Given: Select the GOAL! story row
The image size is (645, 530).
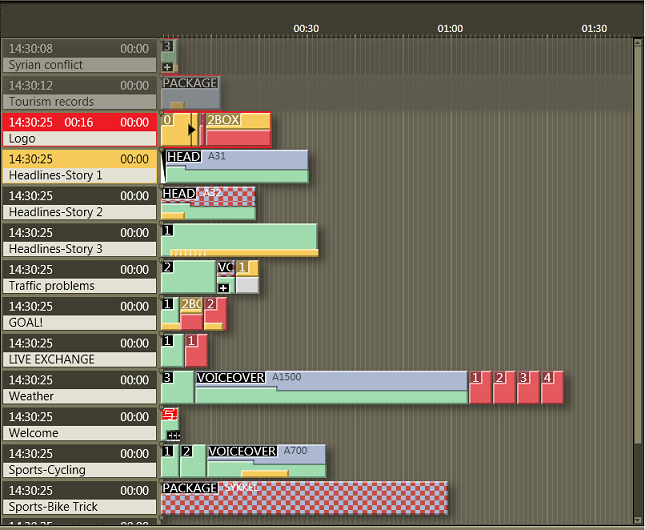Looking at the screenshot, I should point(79,314).
